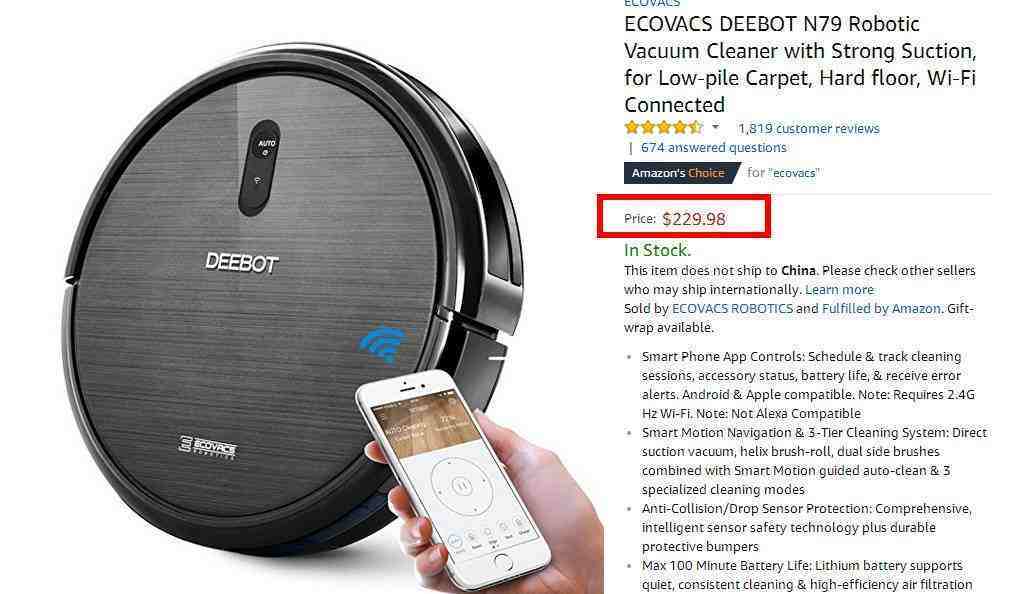This screenshot has height=594, width=1017.
Task: Click the Amazon's Choice badge
Action: coord(679,173)
